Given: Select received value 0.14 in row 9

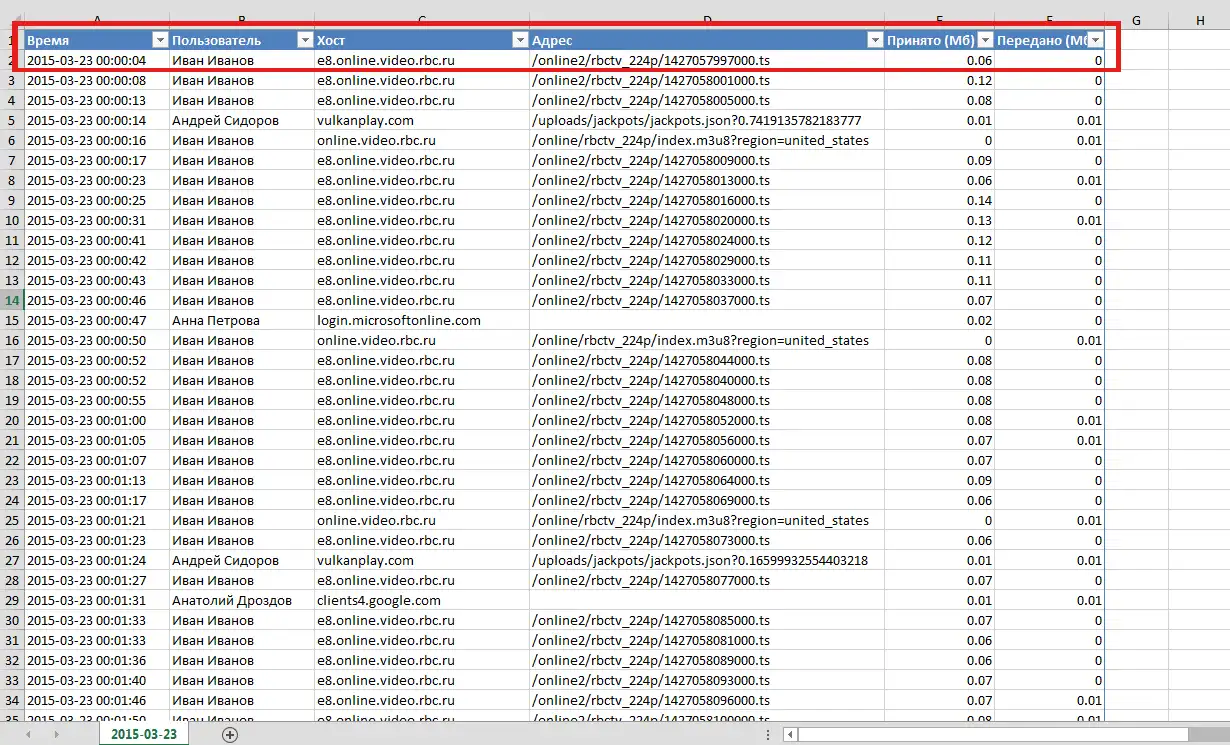Looking at the screenshot, I should [940, 200].
